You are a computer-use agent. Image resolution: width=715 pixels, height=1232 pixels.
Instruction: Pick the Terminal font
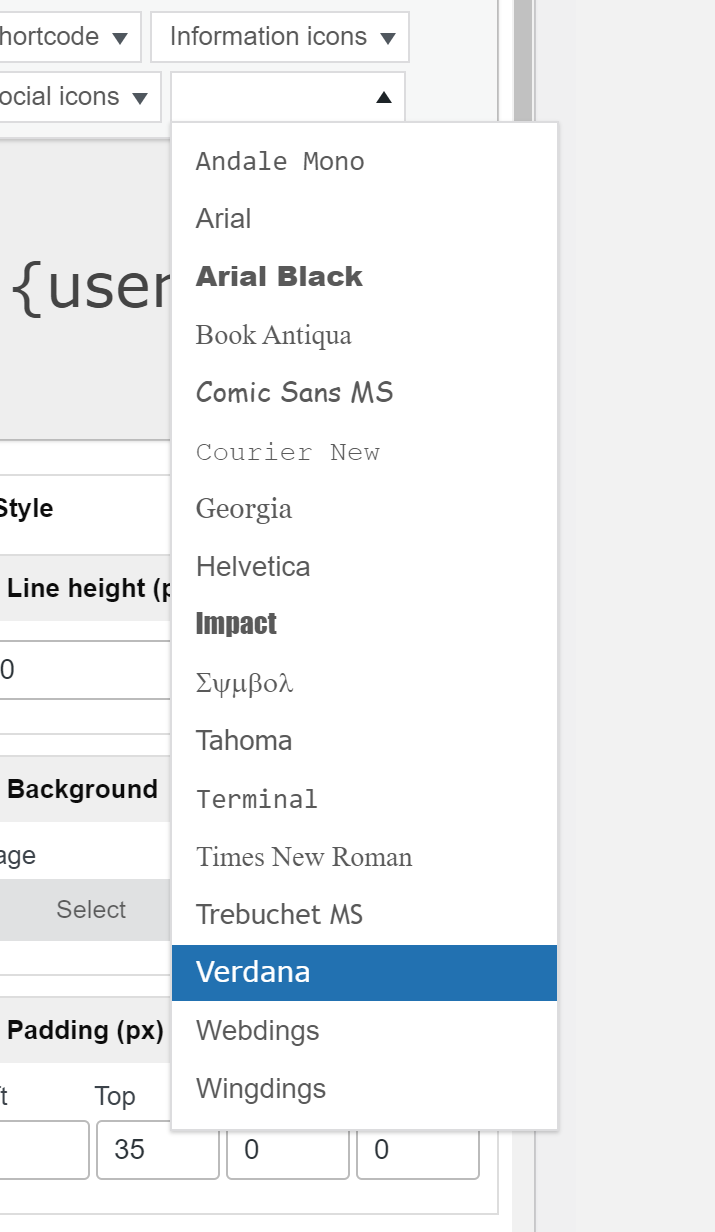pos(364,799)
